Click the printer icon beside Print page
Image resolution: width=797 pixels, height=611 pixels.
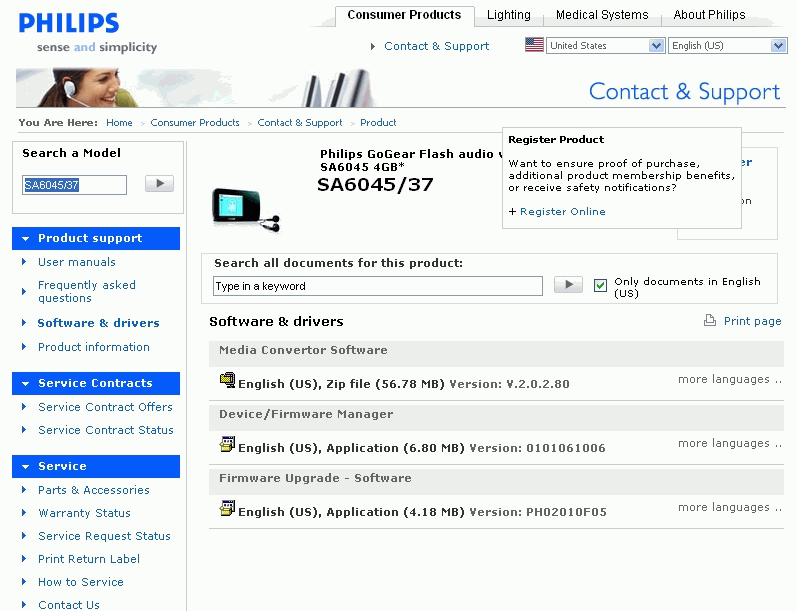coord(710,320)
